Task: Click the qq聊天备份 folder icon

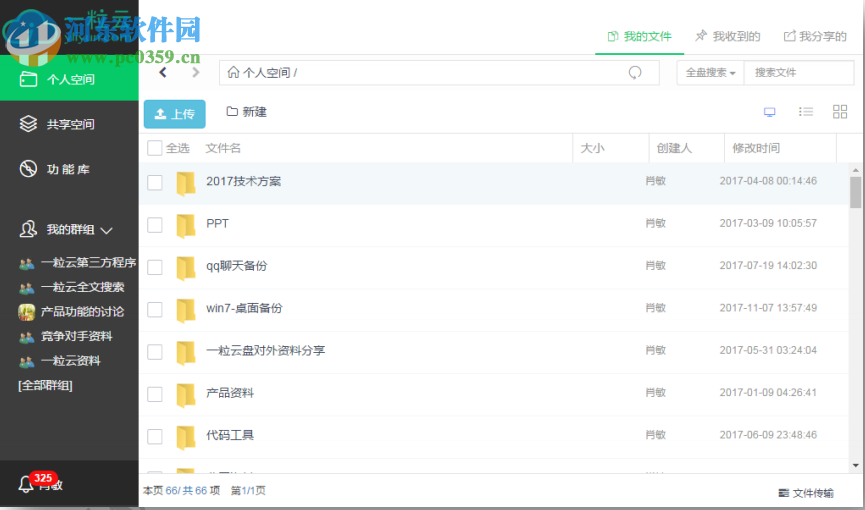Action: click(186, 268)
